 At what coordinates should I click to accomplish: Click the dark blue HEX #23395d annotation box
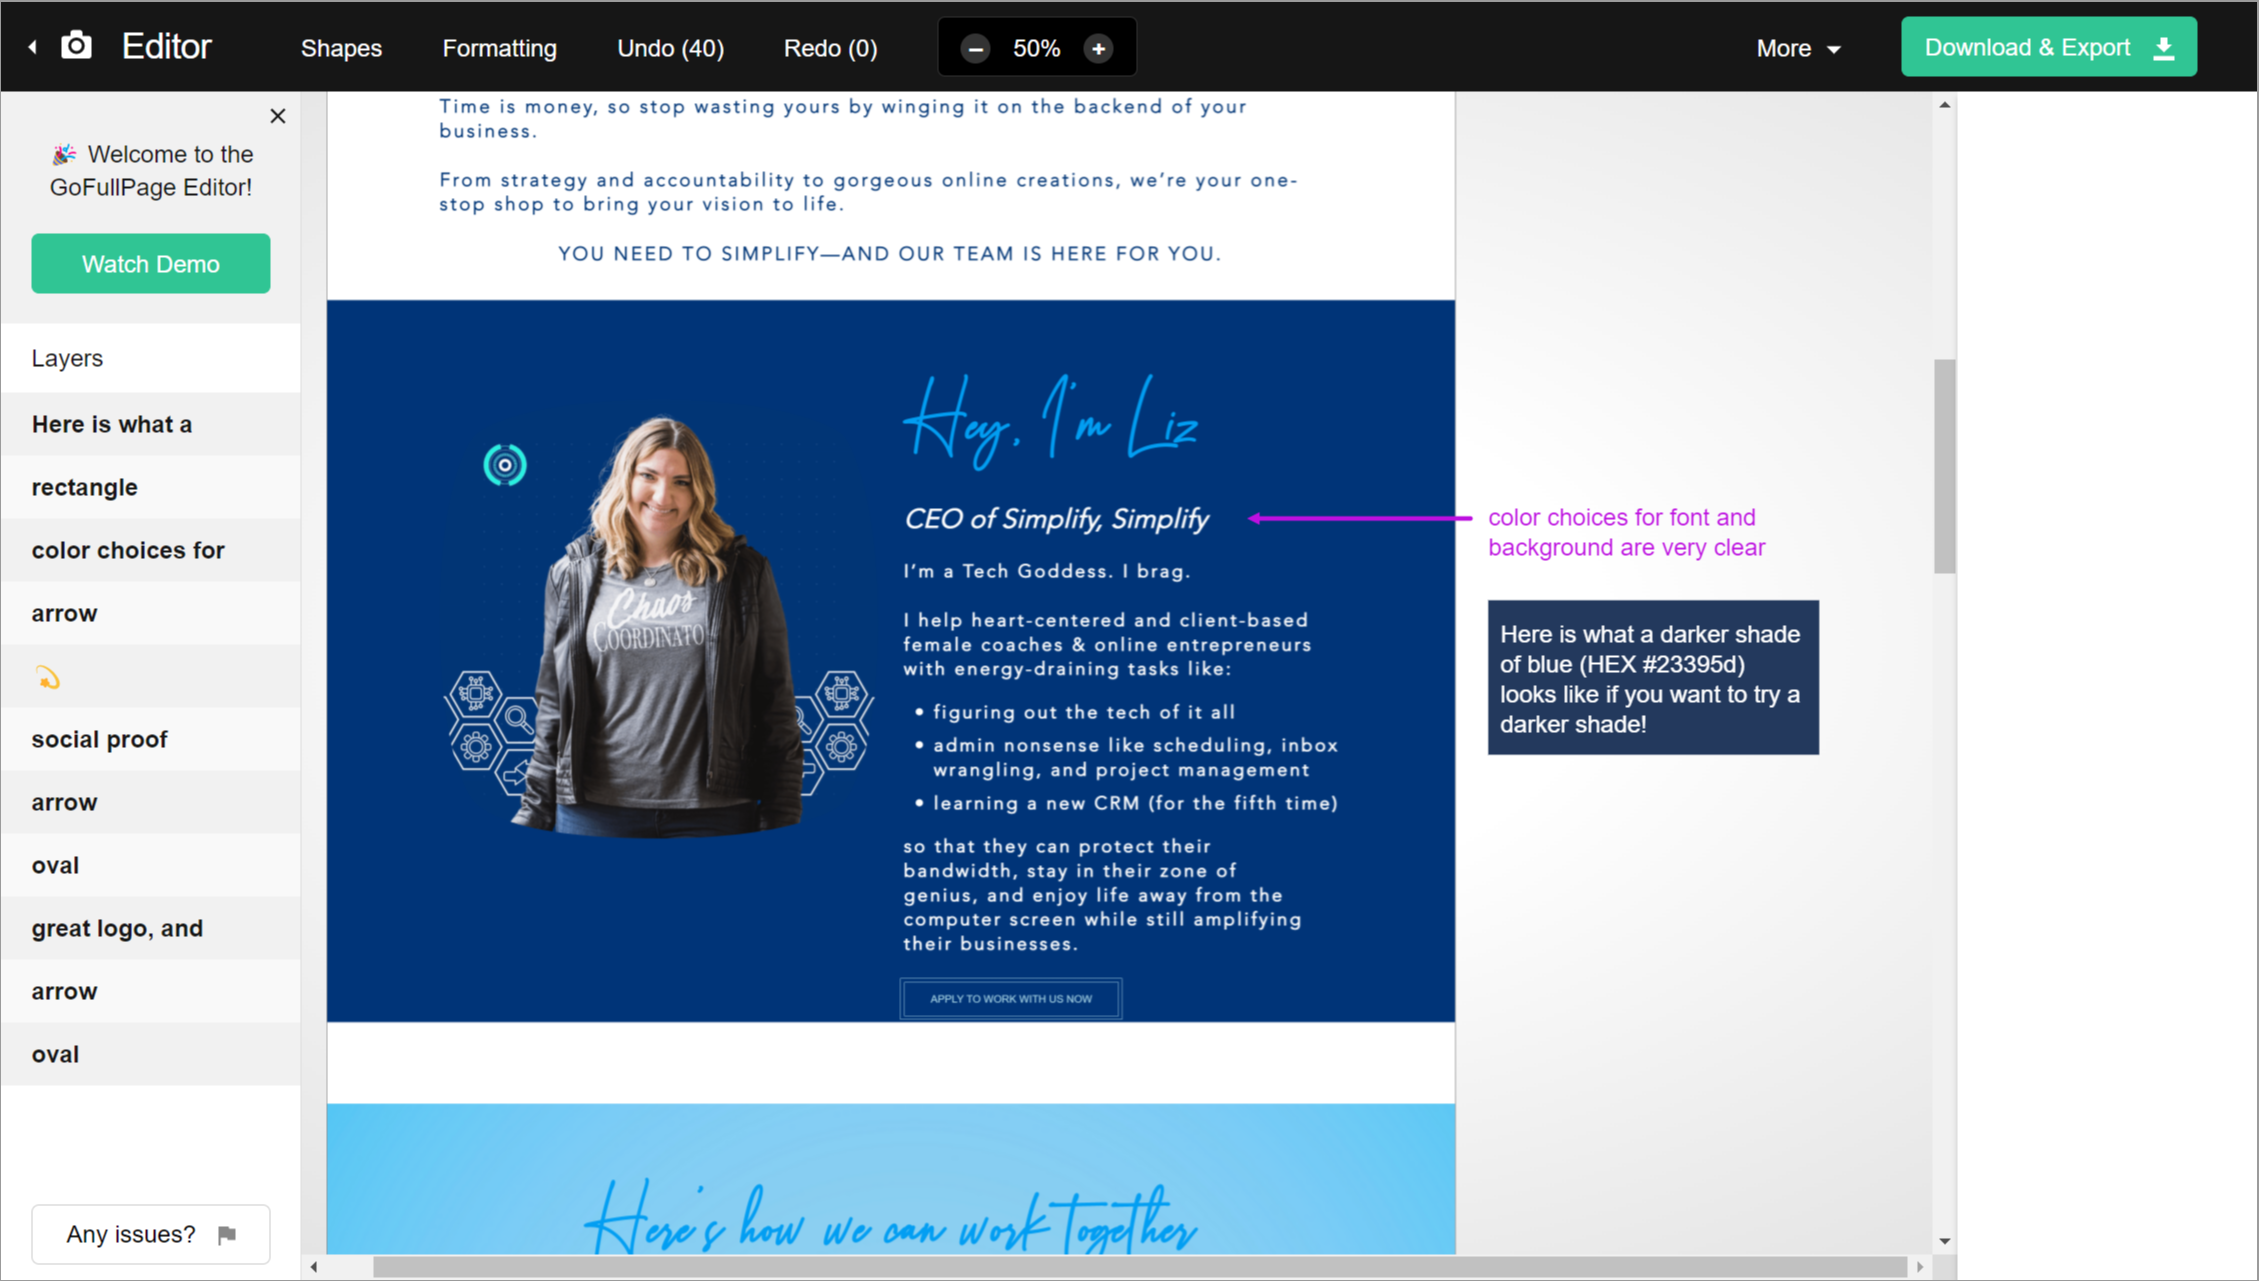(1652, 678)
